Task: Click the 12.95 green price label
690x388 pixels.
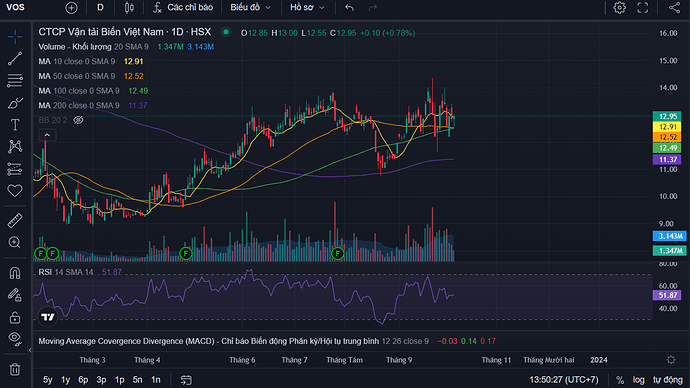Action: pyautogui.click(x=667, y=116)
